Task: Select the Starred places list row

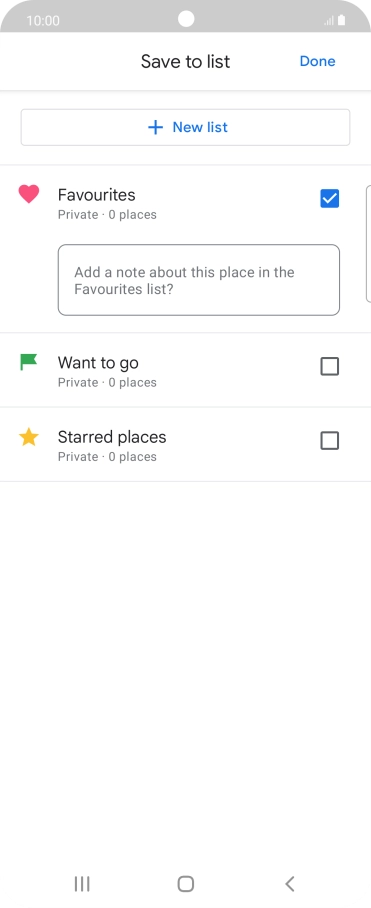Action: pos(185,444)
